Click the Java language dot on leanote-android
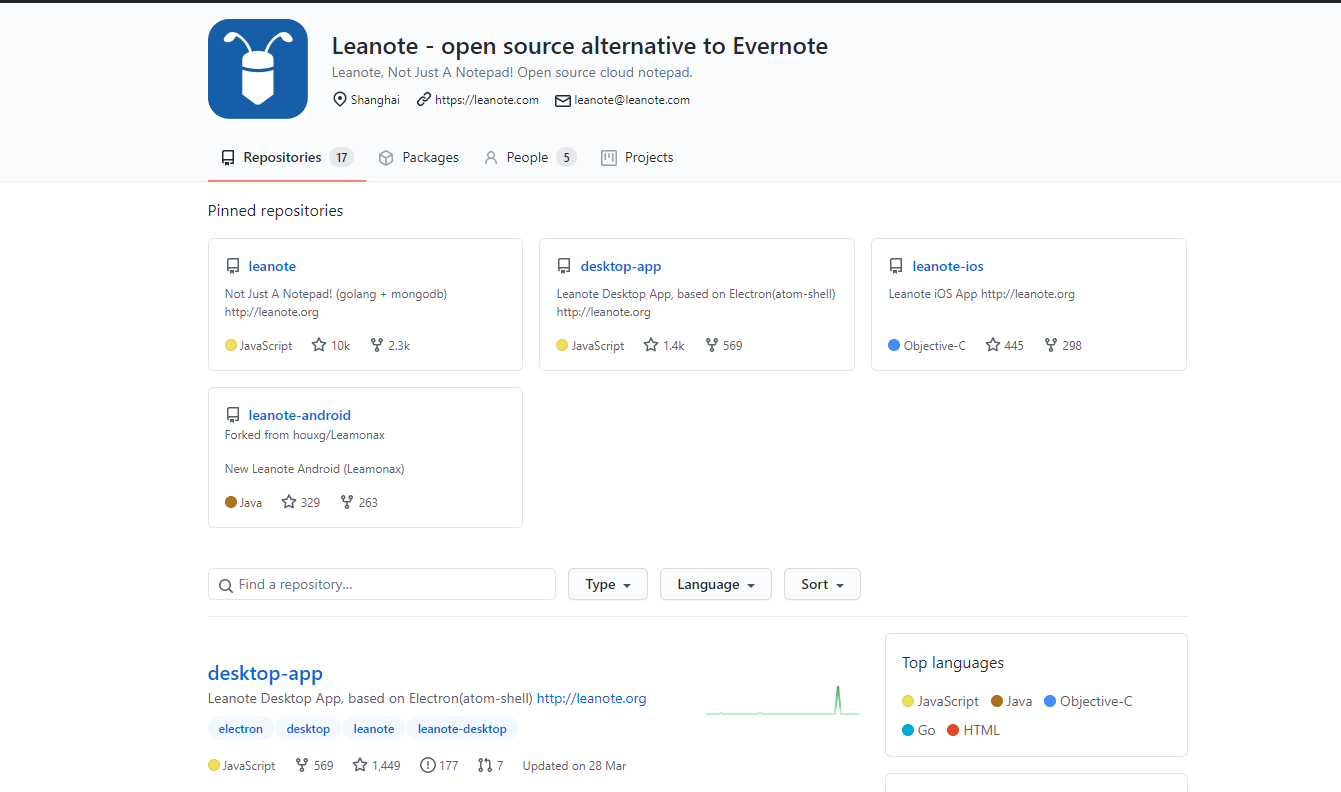 click(231, 502)
